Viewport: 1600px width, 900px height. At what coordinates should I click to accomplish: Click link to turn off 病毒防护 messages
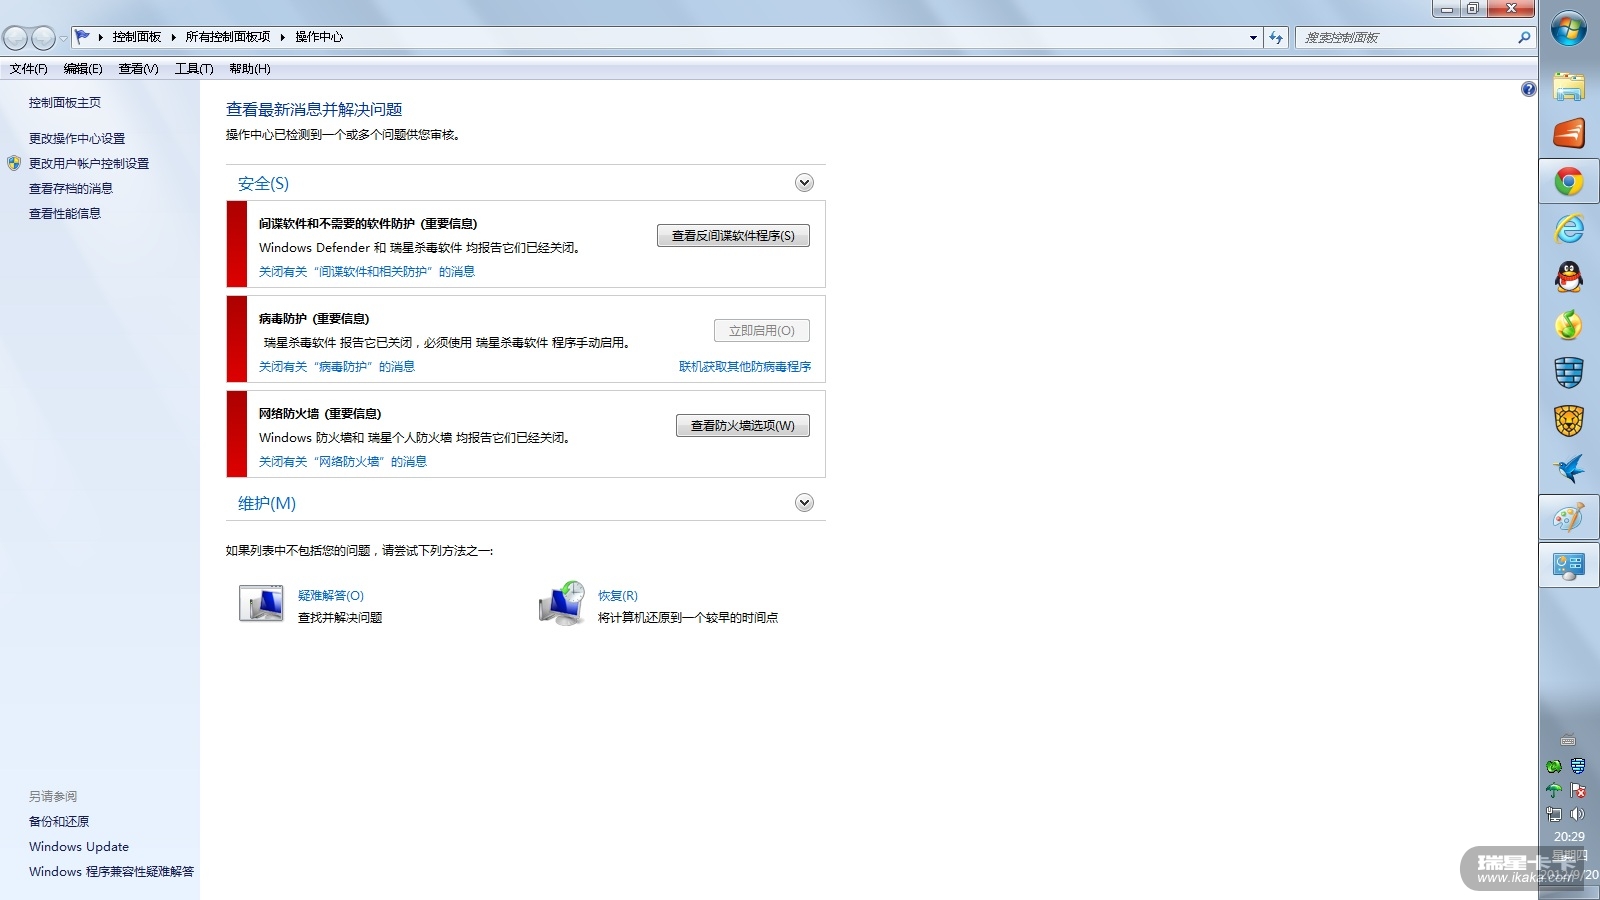click(x=337, y=367)
